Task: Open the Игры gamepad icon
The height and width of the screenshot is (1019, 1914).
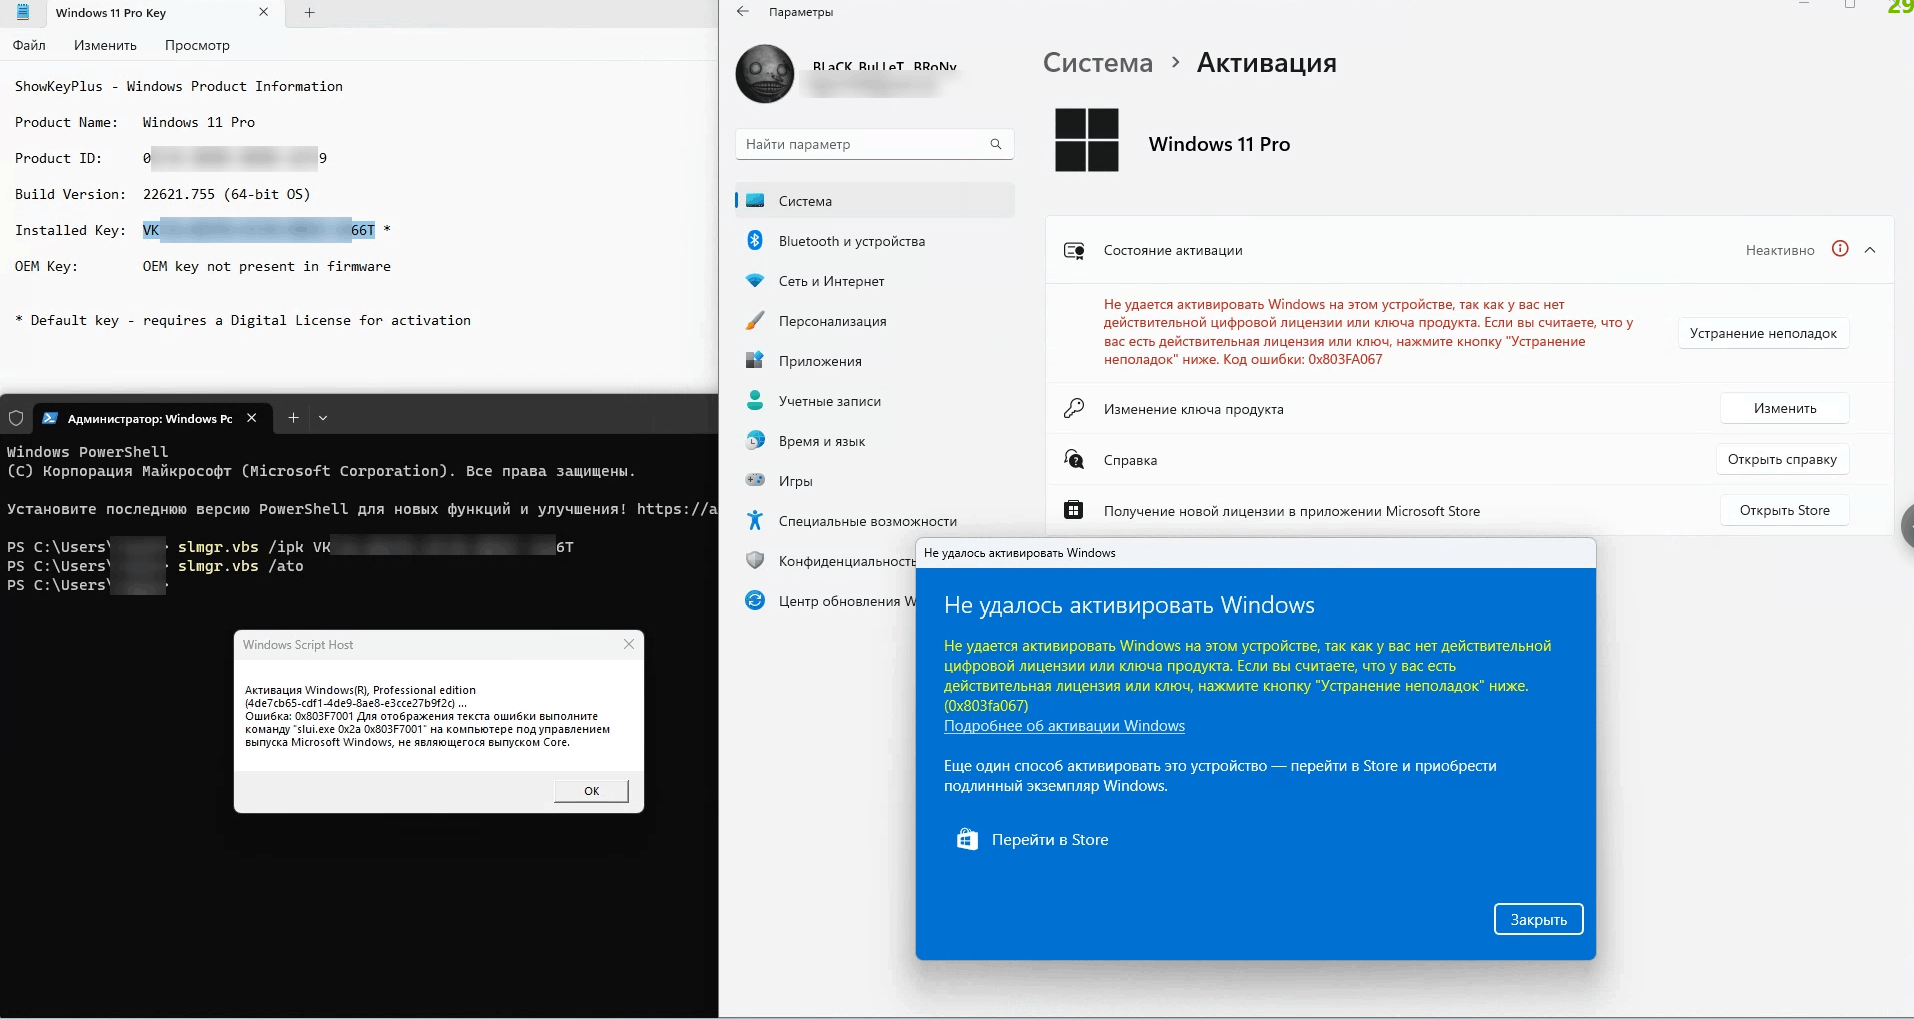Action: point(755,481)
